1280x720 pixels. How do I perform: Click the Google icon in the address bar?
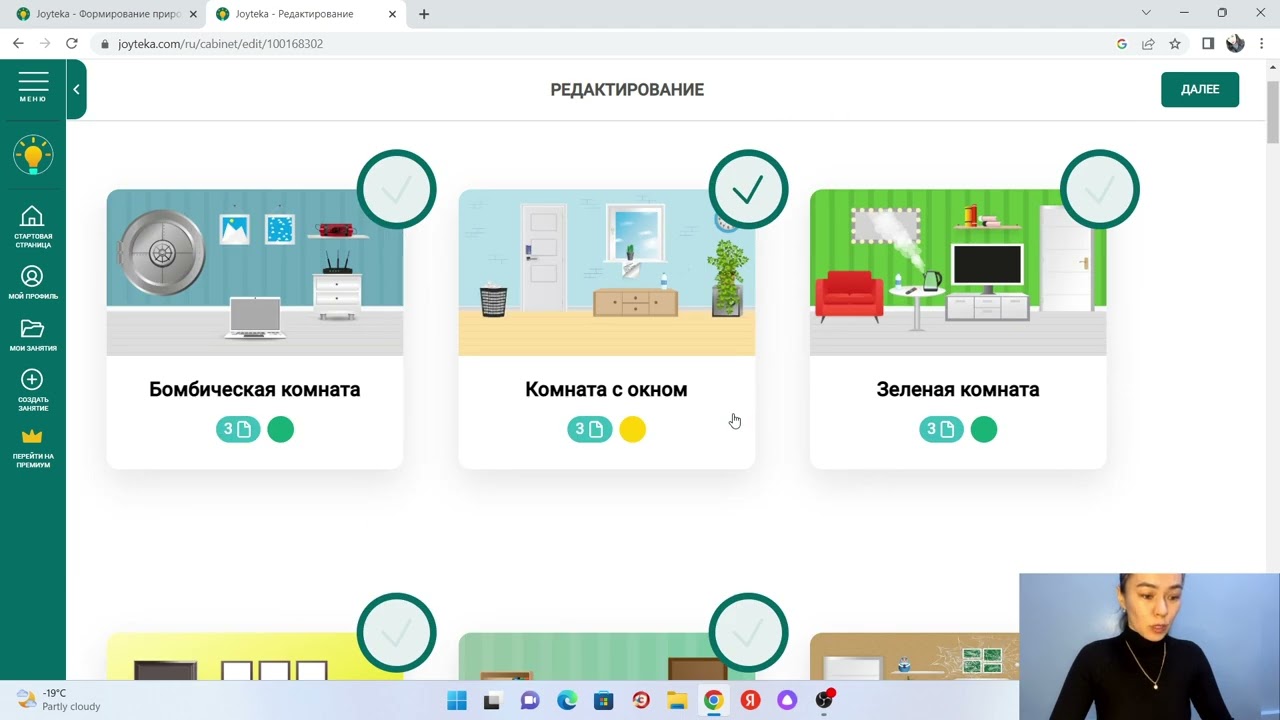point(1122,44)
